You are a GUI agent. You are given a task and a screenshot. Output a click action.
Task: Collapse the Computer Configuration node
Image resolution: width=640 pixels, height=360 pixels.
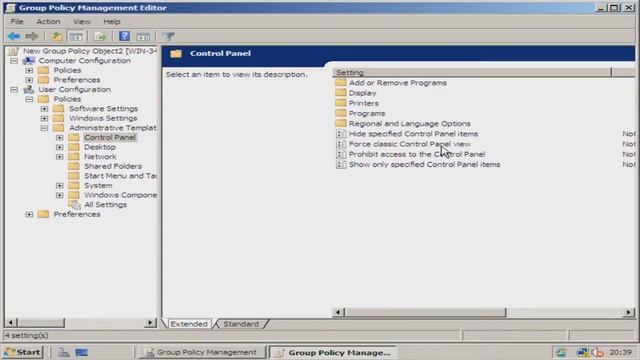pos(14,61)
